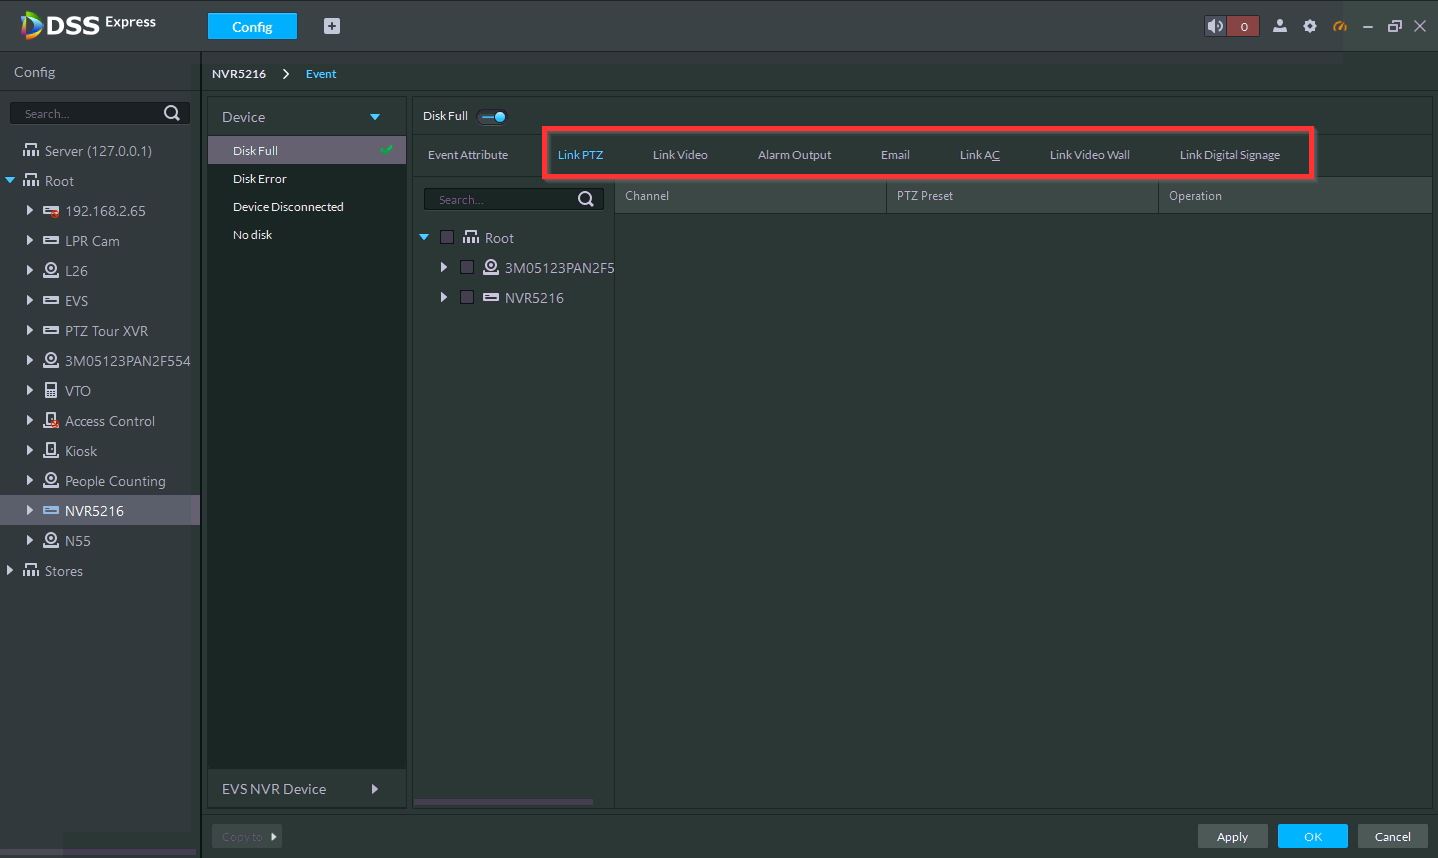Click the magnifier in Config search box
1438x858 pixels.
[172, 113]
